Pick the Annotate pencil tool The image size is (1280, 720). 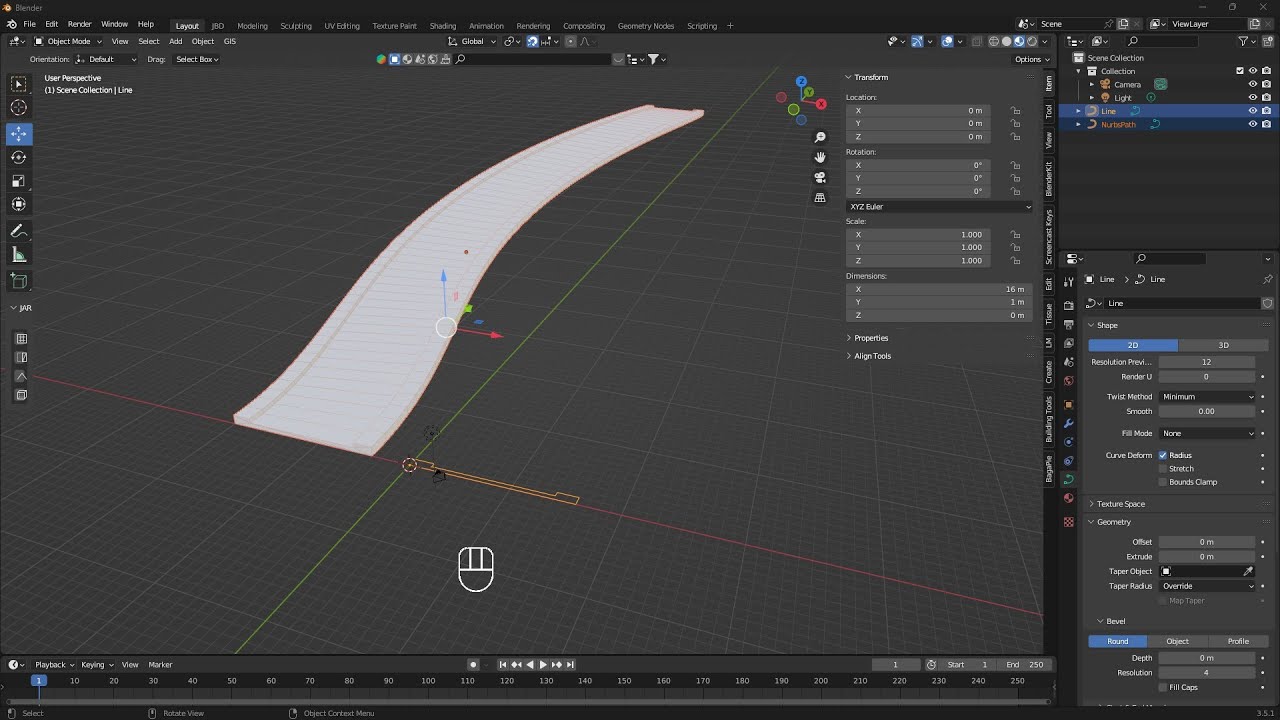click(19, 231)
